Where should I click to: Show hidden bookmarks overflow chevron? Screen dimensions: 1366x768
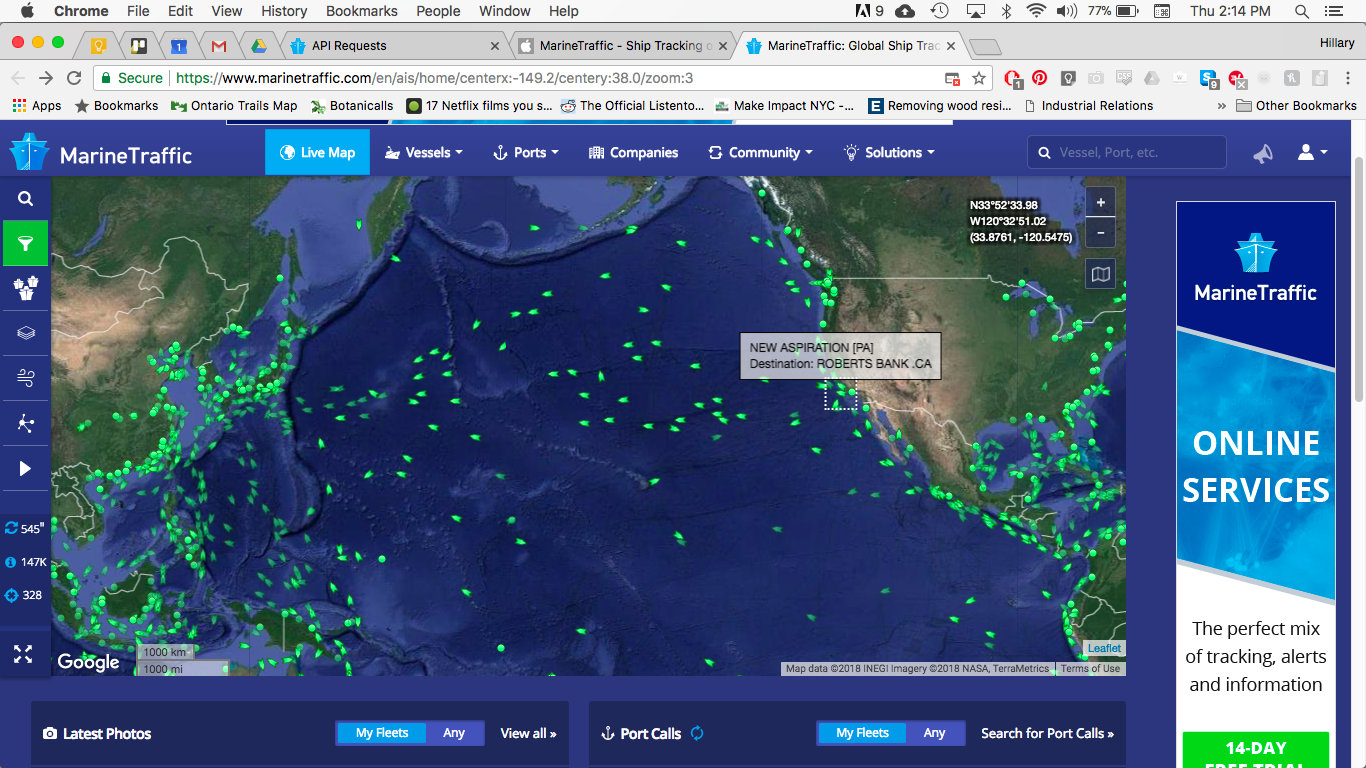click(1221, 105)
